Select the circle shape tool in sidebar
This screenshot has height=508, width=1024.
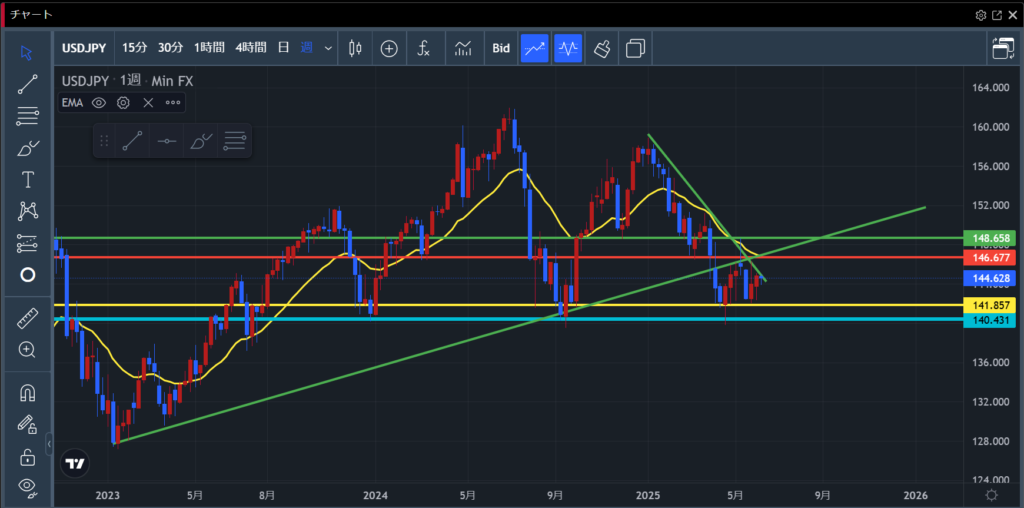27,275
